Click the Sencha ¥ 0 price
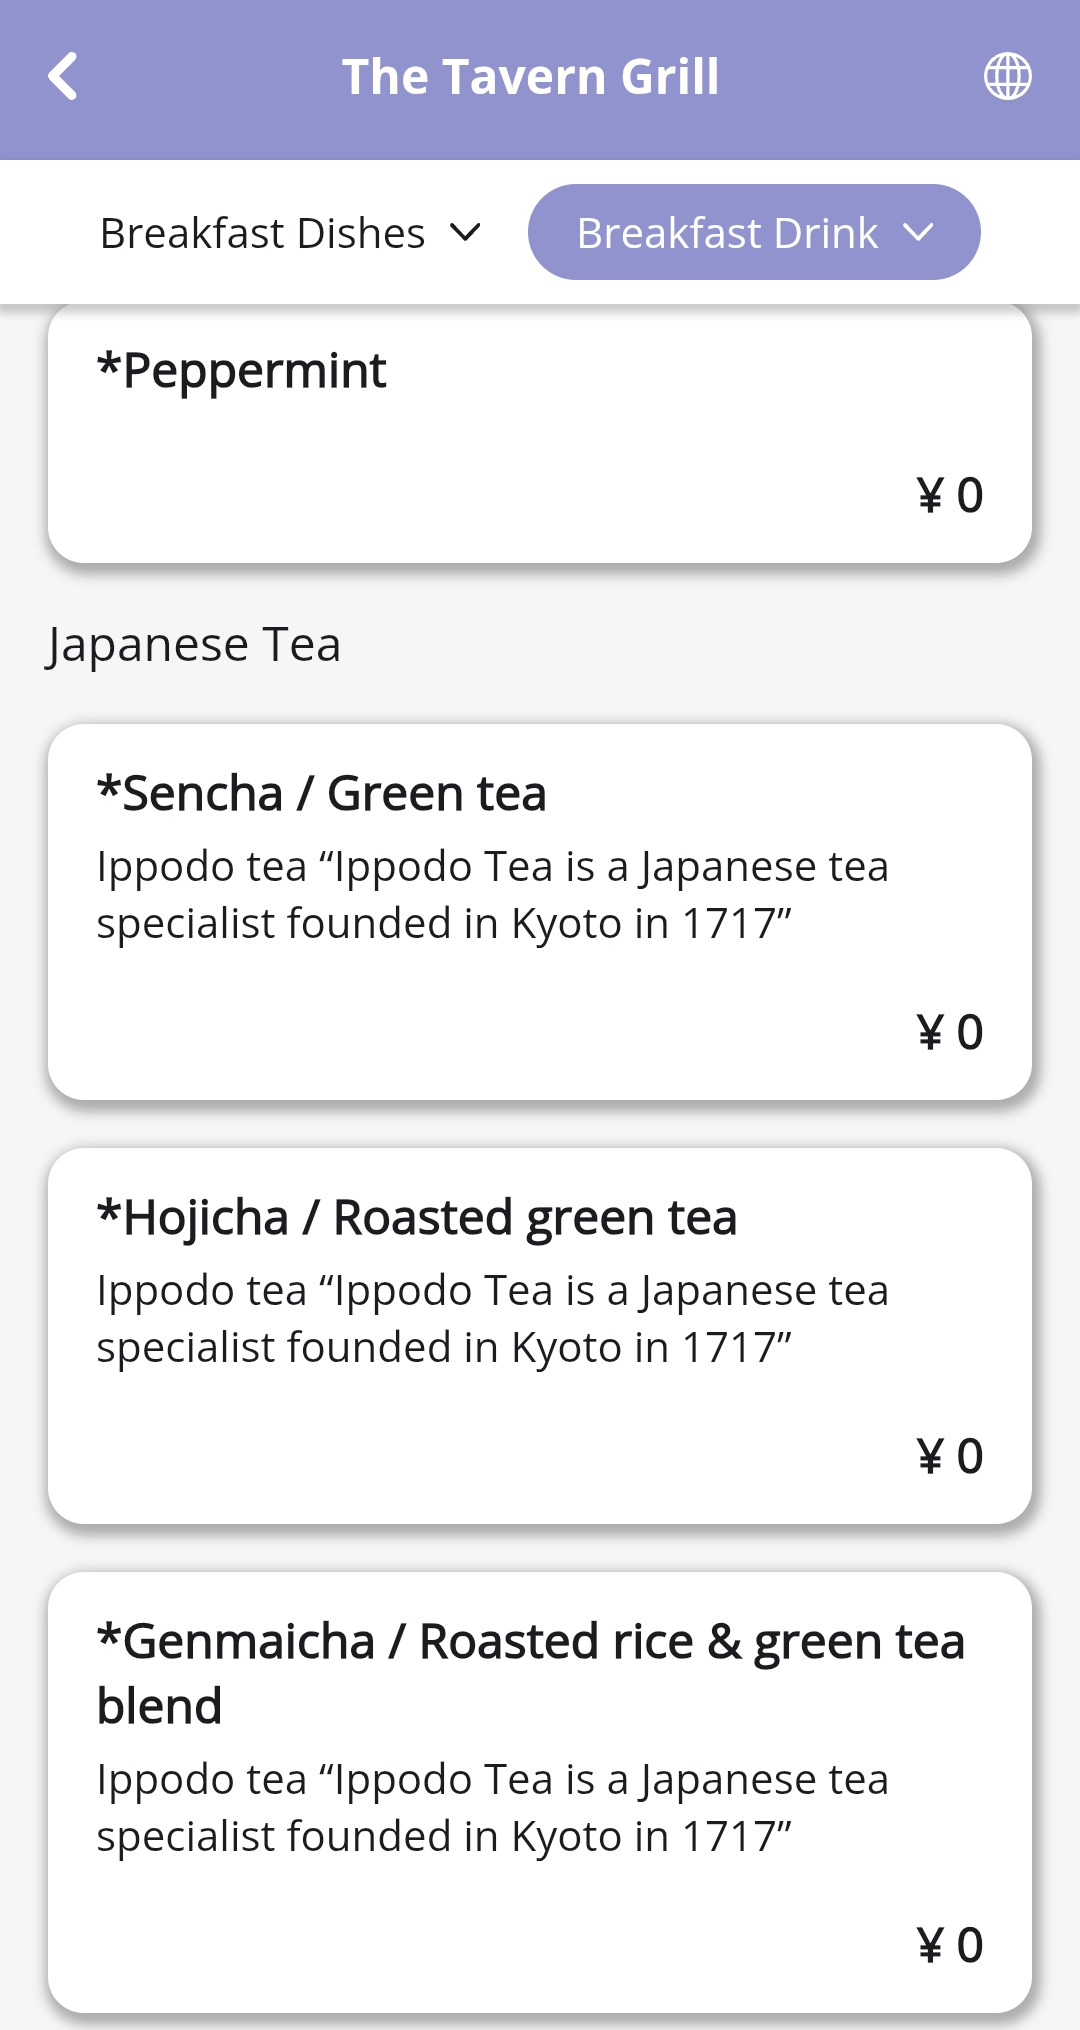The image size is (1080, 2030). 949,1032
